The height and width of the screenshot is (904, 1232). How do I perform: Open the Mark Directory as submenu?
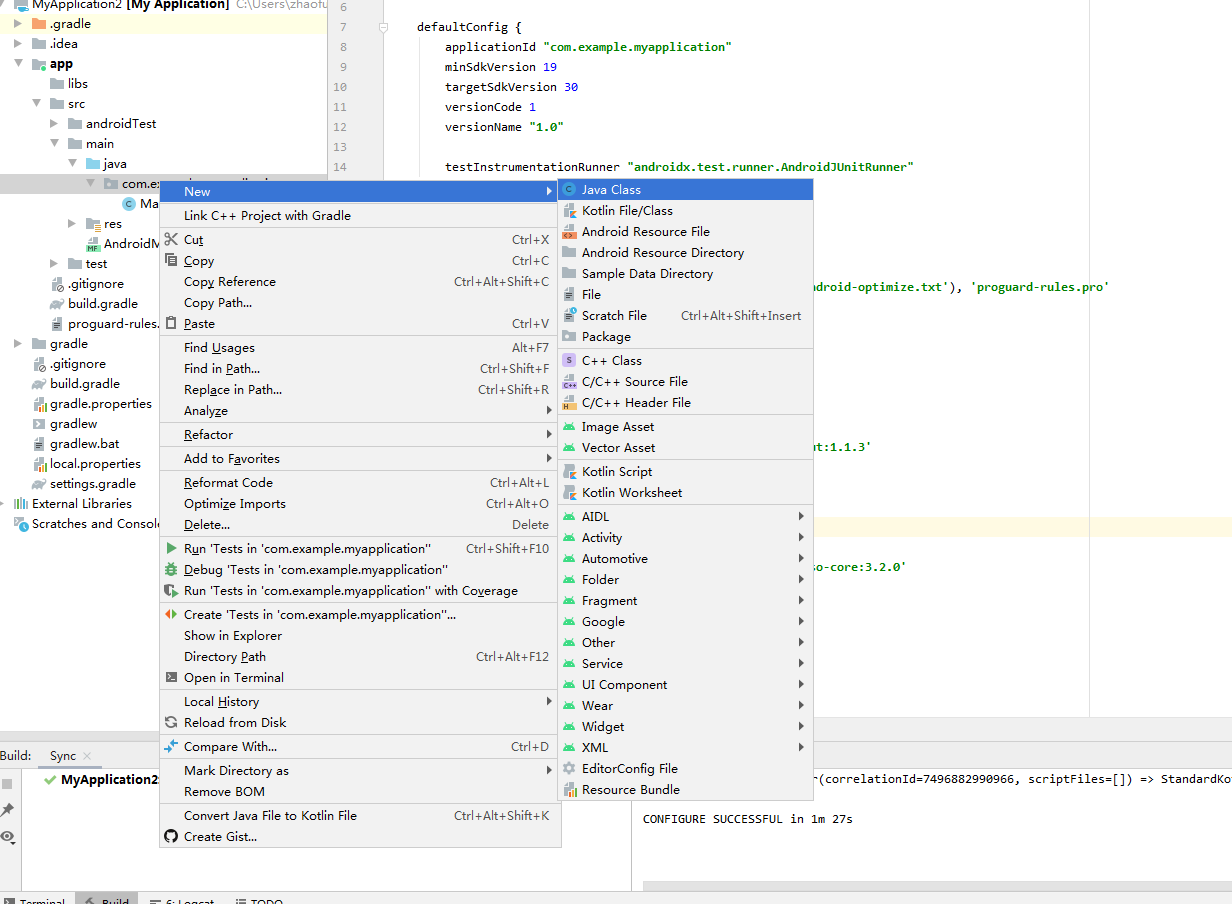(x=360, y=770)
